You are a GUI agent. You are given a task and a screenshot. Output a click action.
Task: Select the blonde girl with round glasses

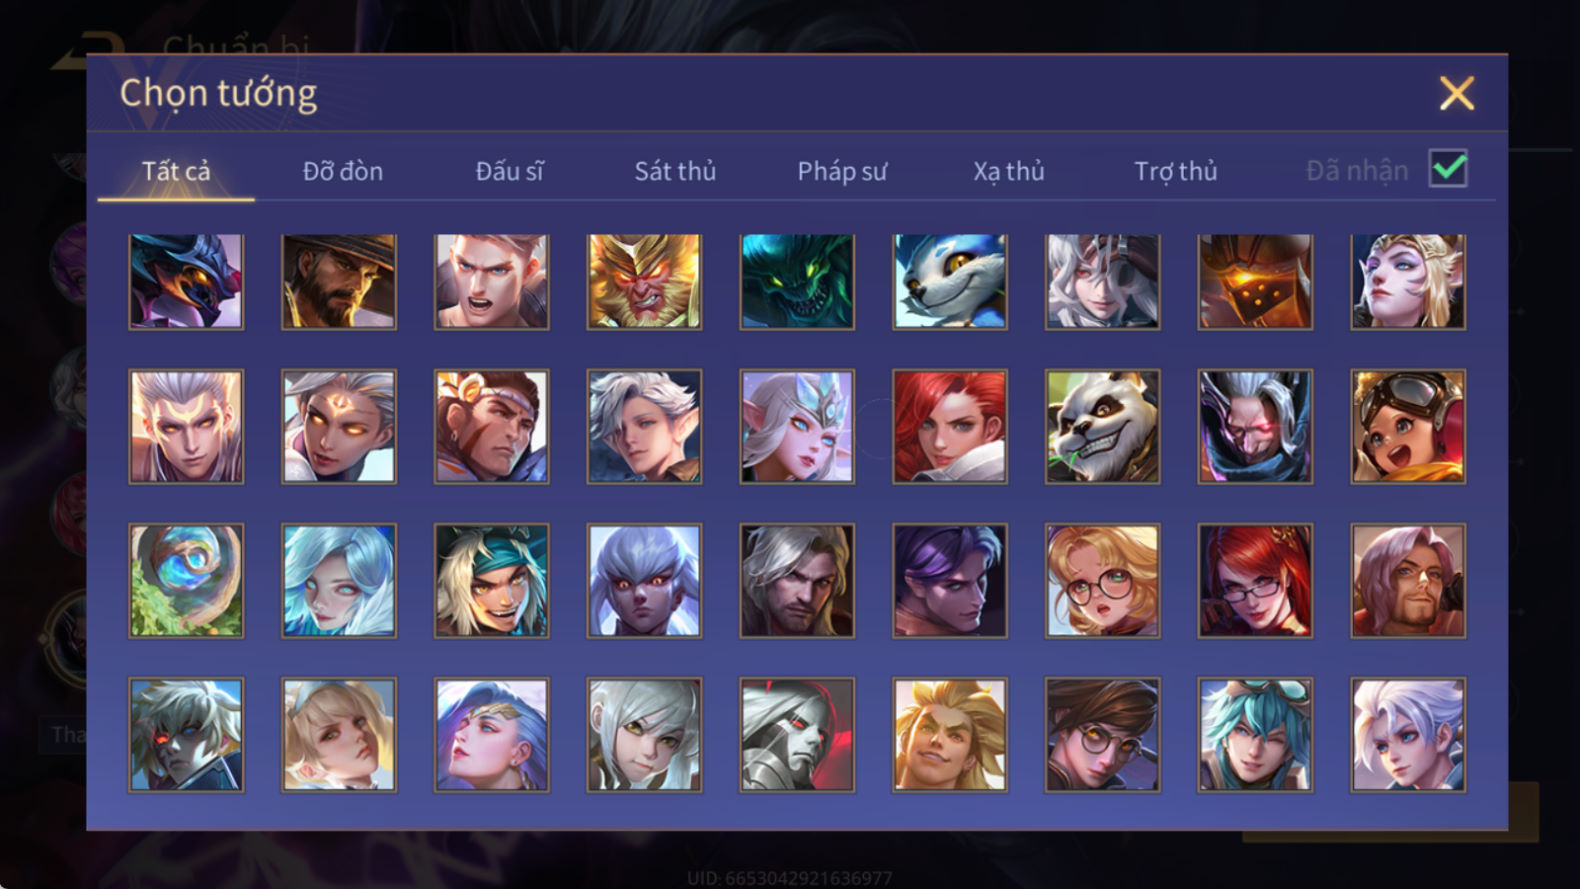tap(1102, 581)
